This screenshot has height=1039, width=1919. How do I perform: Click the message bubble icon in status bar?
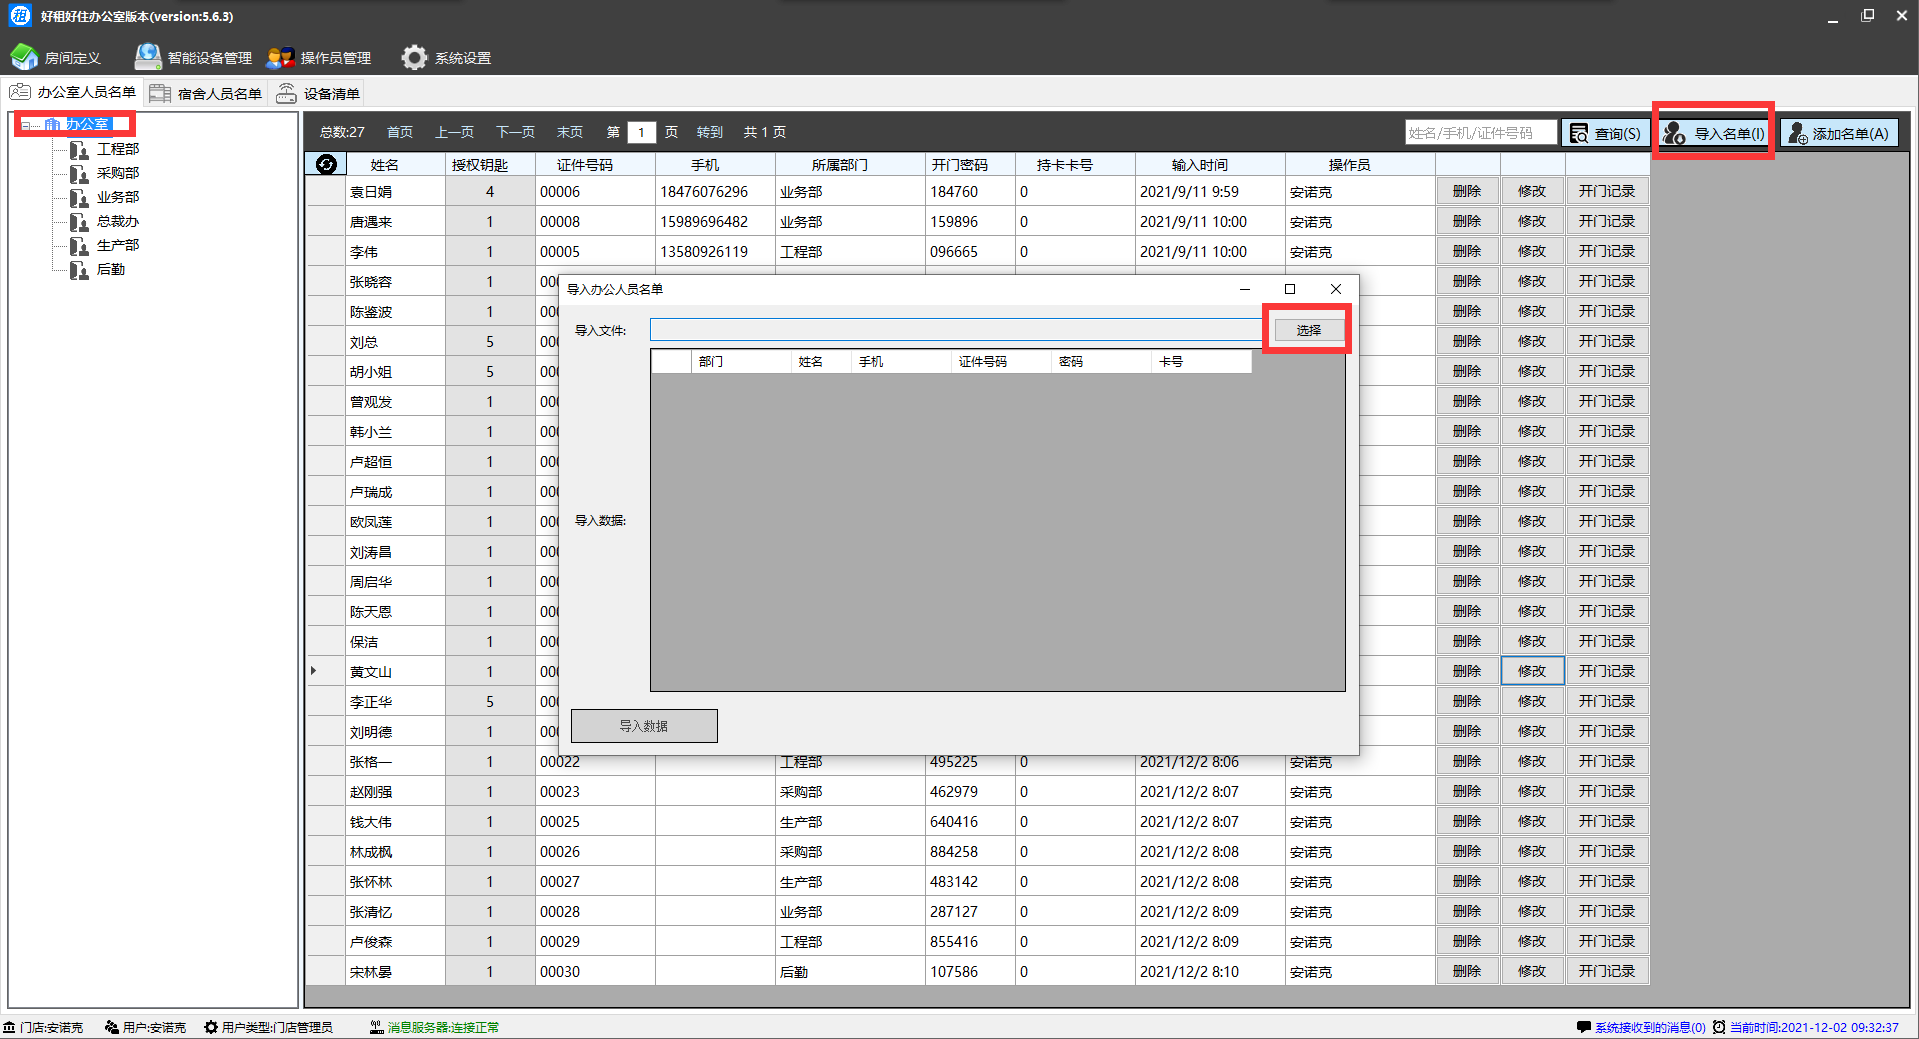coord(1584,1027)
